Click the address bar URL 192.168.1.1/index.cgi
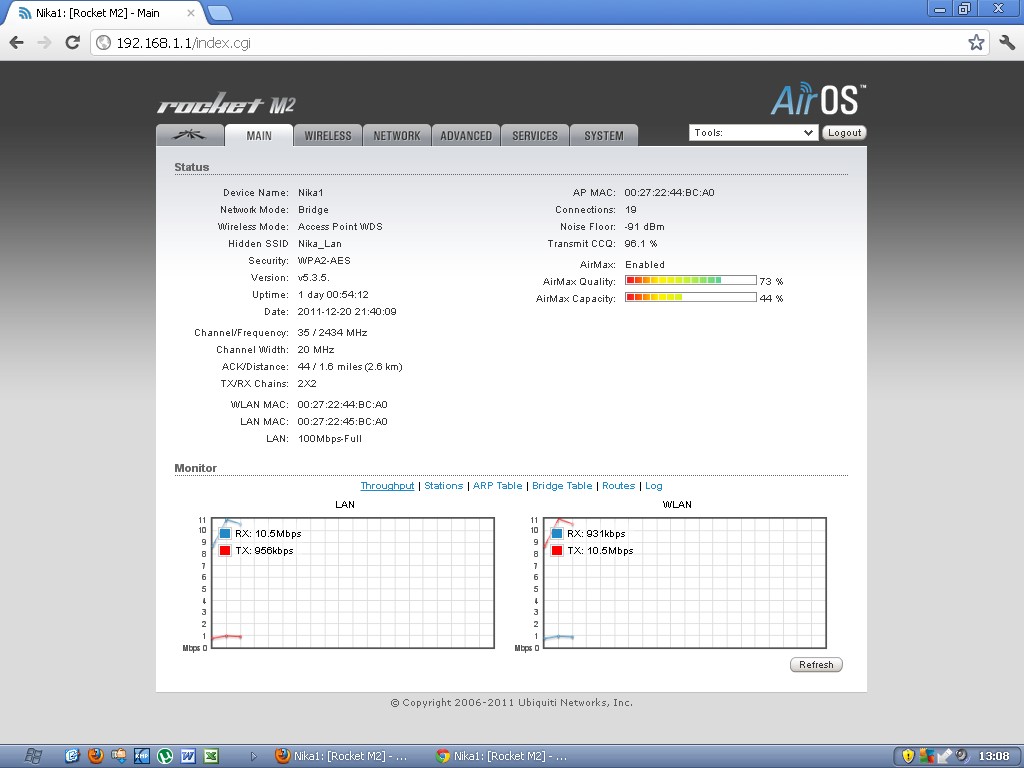 tap(184, 43)
